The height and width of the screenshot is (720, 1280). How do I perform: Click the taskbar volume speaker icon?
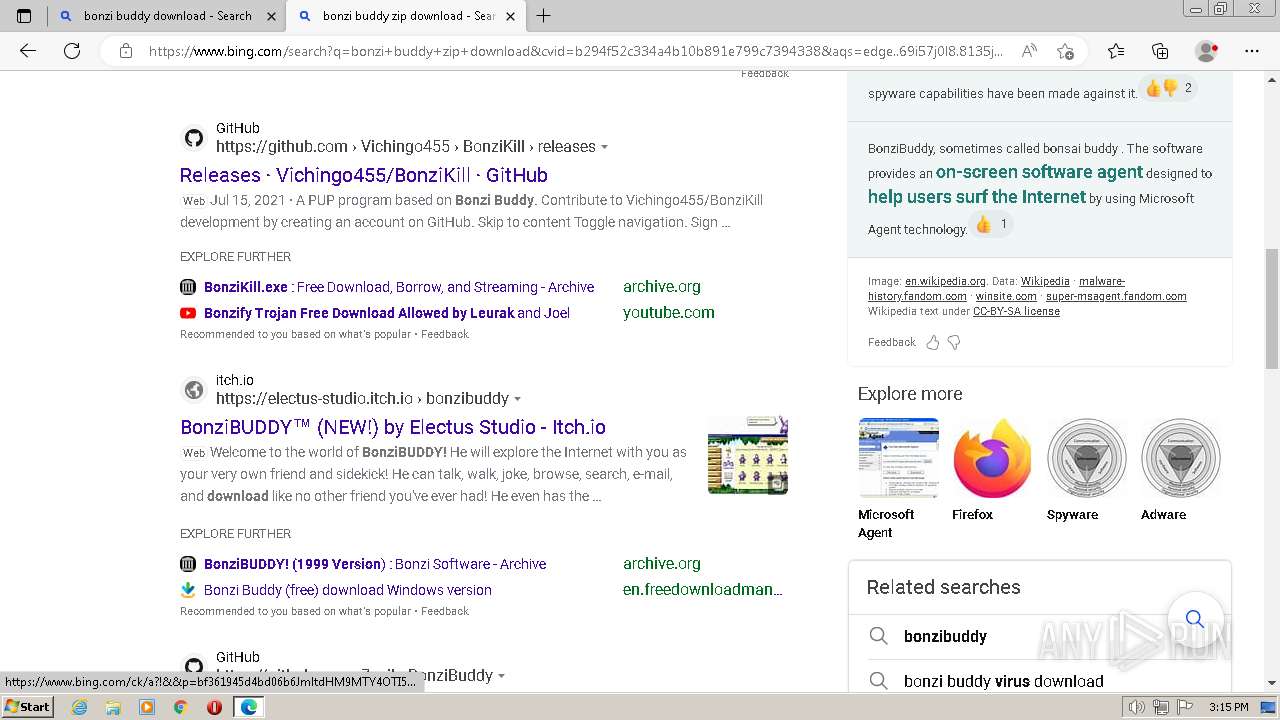click(1136, 707)
